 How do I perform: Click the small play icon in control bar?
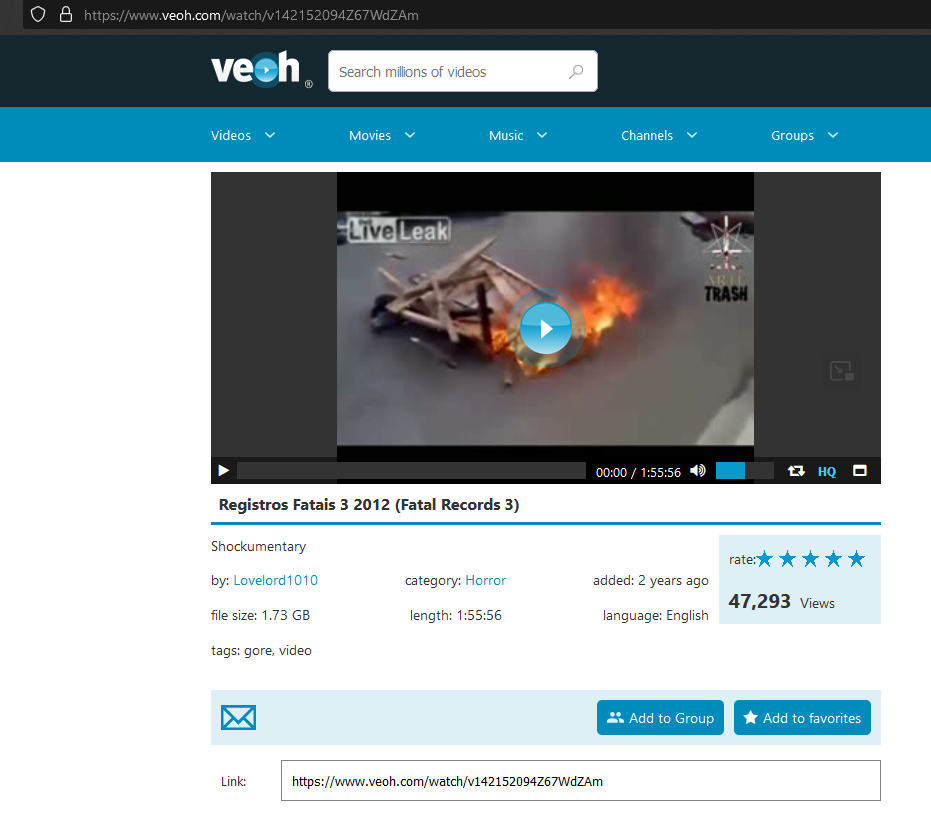pos(223,471)
